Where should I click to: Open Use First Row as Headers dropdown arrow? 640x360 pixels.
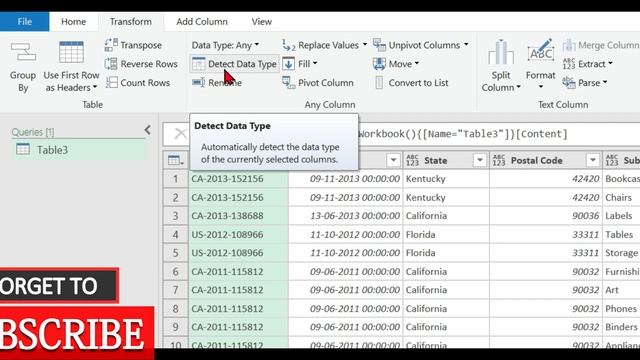(x=95, y=87)
